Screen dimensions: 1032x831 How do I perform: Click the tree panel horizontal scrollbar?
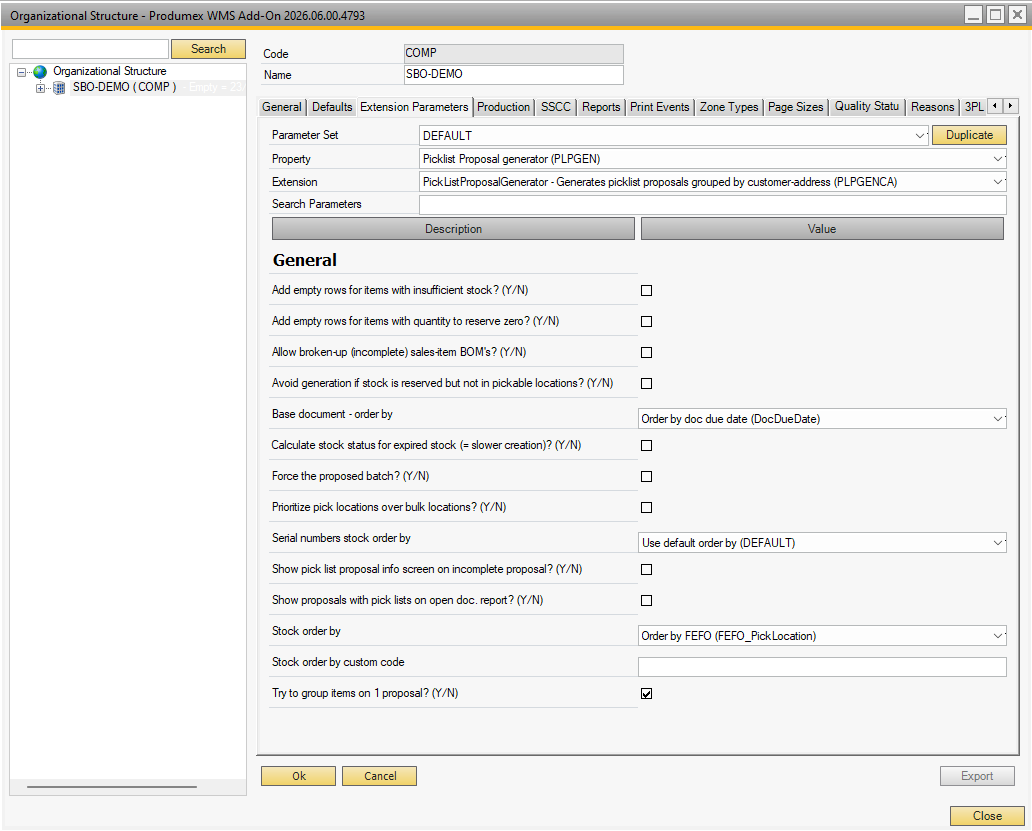click(112, 786)
